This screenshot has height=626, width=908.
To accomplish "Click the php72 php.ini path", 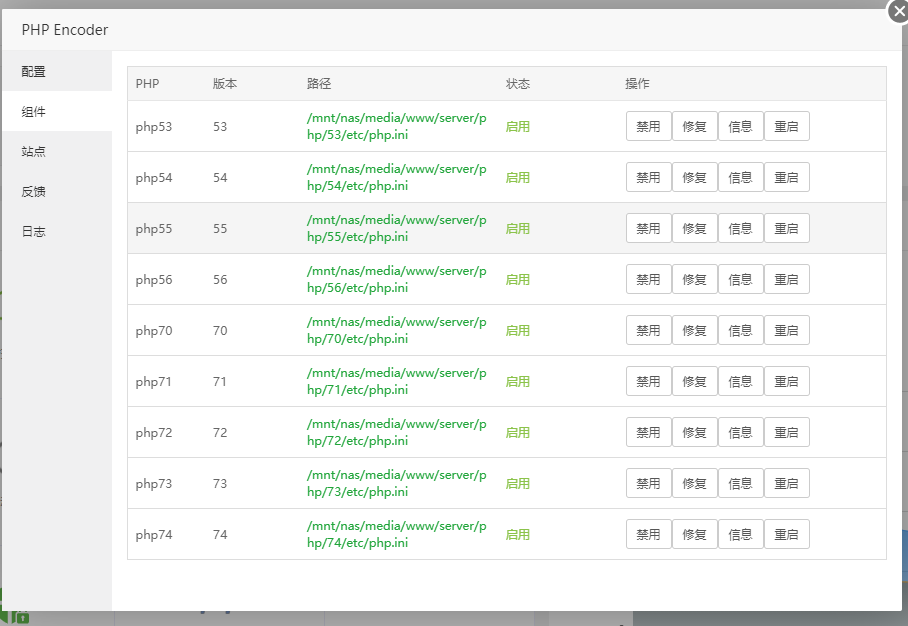I will tap(397, 432).
